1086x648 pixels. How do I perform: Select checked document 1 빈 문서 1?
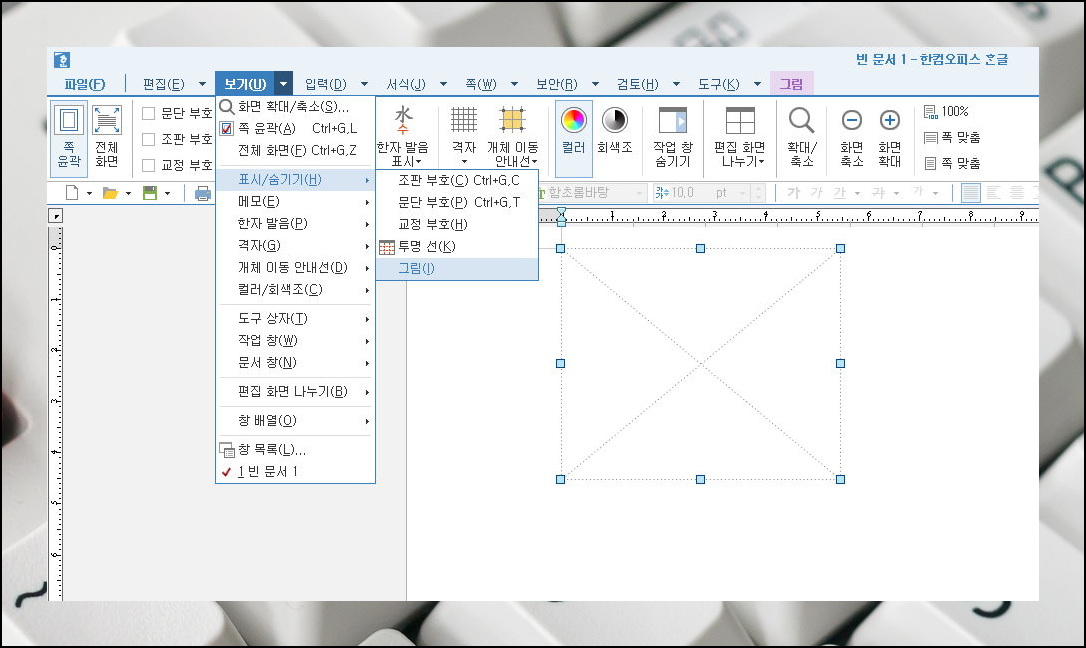(296, 471)
